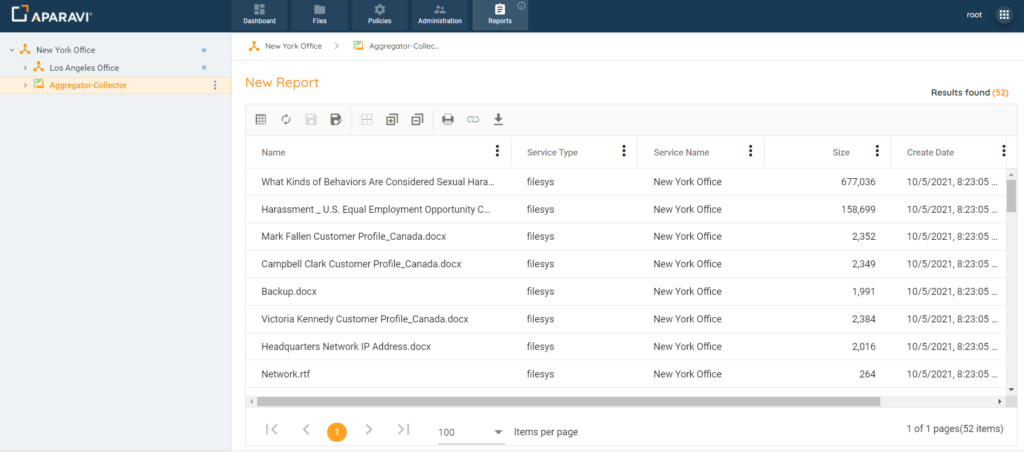
Task: Expand the Los Angeles Office tree node
Action: coord(25,68)
